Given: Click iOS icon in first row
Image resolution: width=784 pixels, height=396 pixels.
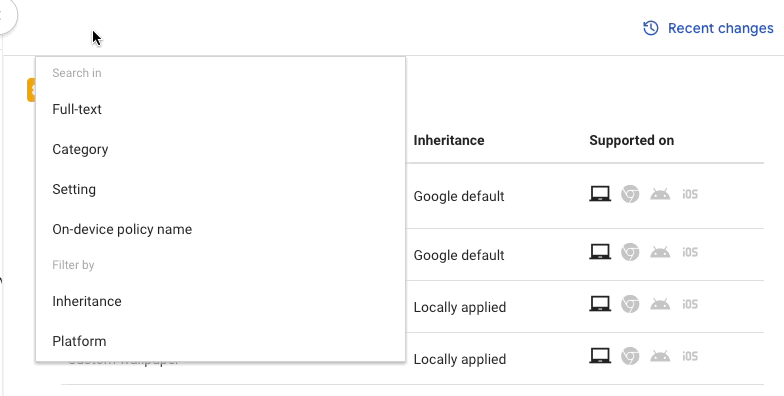Looking at the screenshot, I should coord(690,194).
